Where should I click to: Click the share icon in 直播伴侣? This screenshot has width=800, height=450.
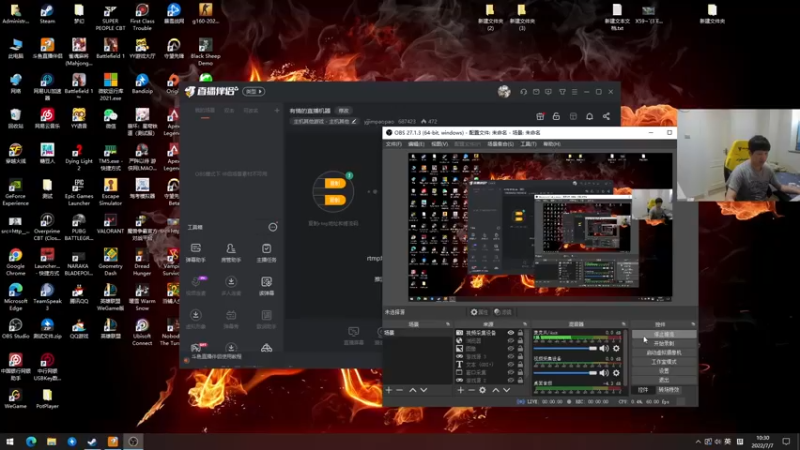tap(606, 116)
